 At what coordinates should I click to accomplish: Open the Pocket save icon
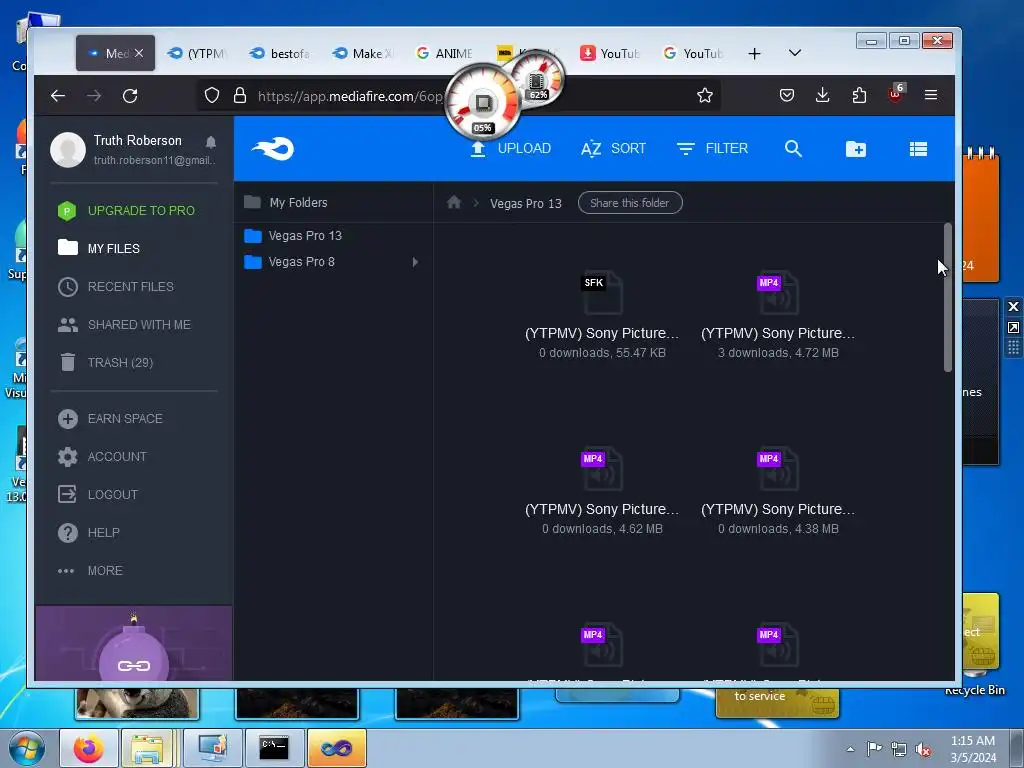pyautogui.click(x=787, y=95)
